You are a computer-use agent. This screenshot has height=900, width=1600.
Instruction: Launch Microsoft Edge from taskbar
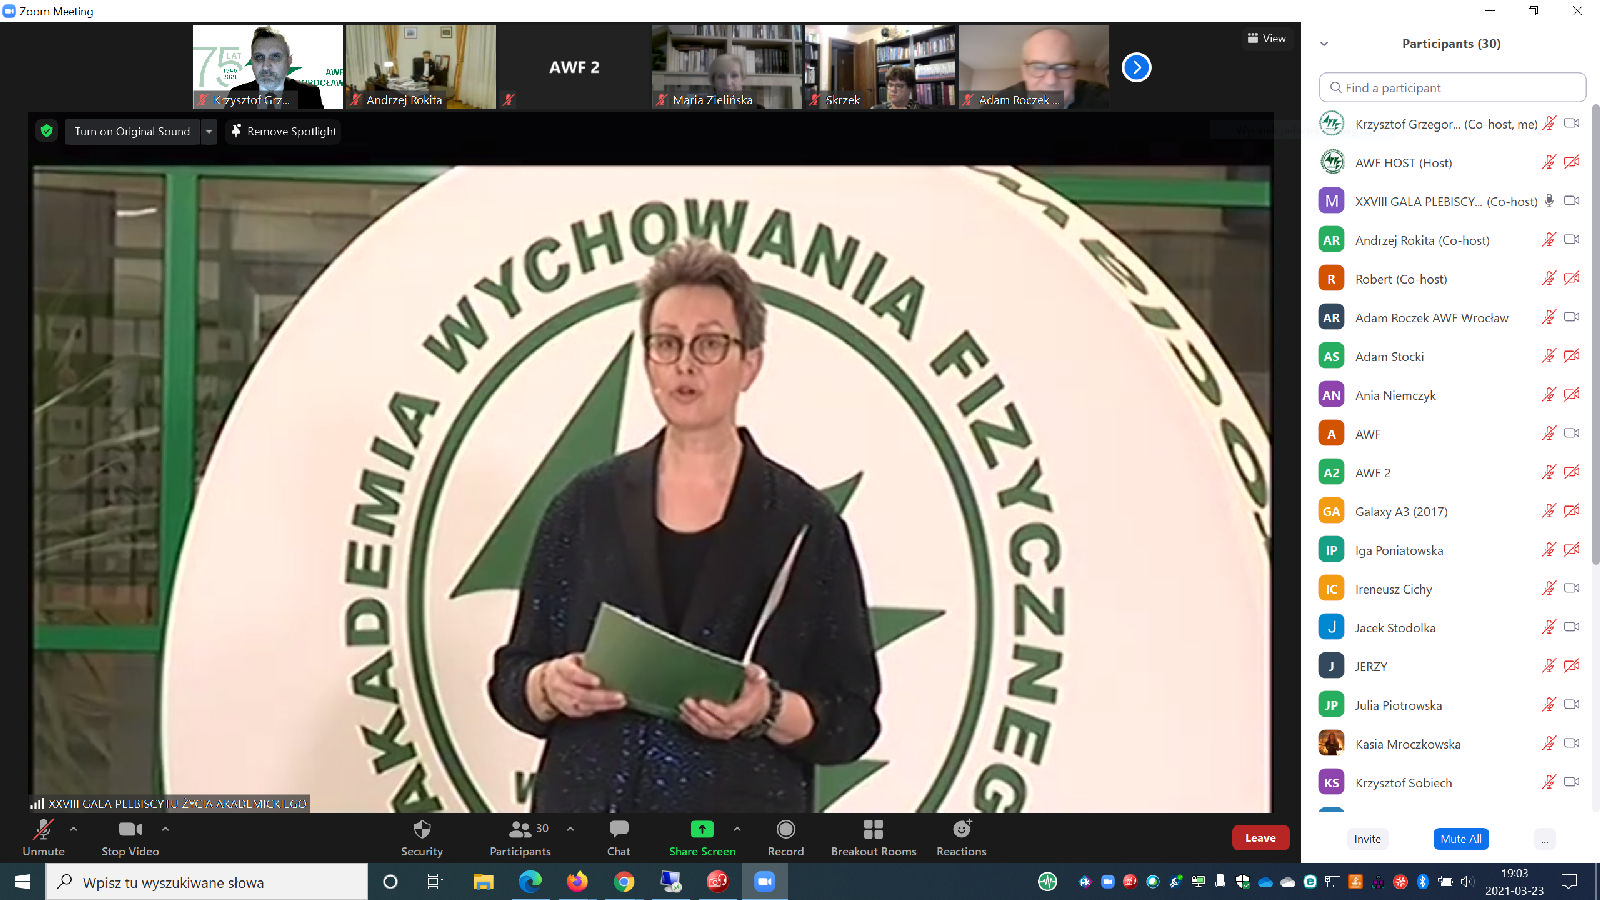tap(530, 881)
